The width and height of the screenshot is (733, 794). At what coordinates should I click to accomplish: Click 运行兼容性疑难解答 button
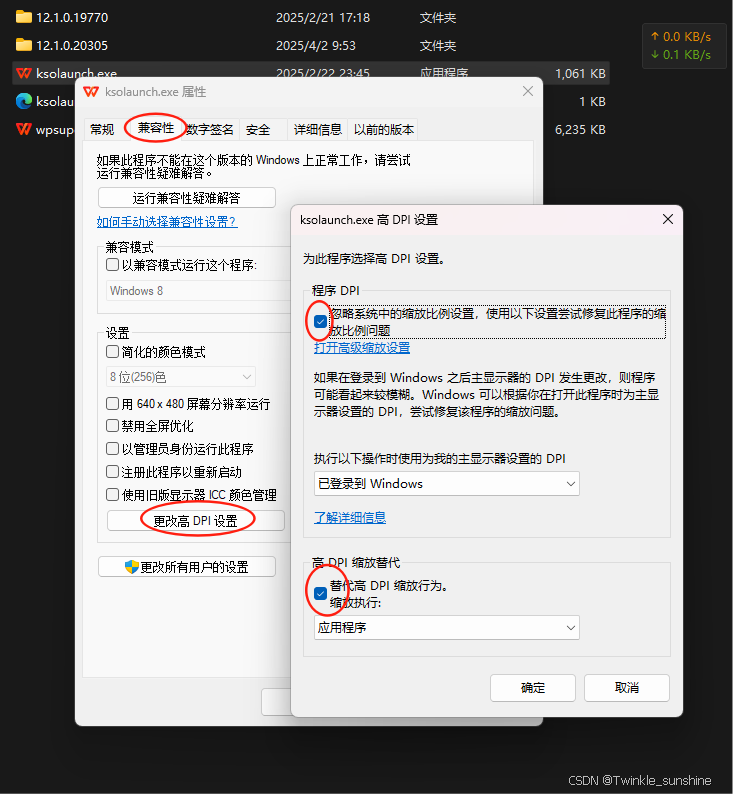pos(187,197)
